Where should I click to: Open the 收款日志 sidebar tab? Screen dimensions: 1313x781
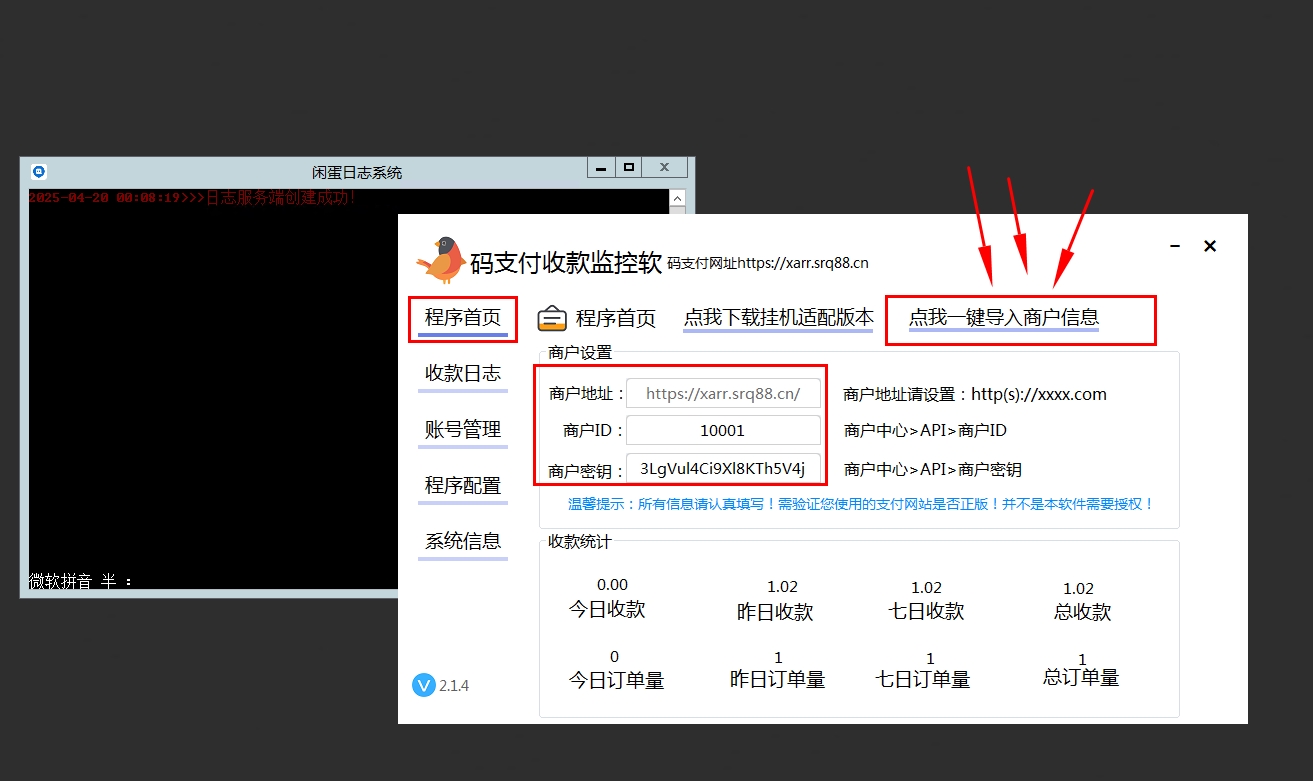pos(463,374)
